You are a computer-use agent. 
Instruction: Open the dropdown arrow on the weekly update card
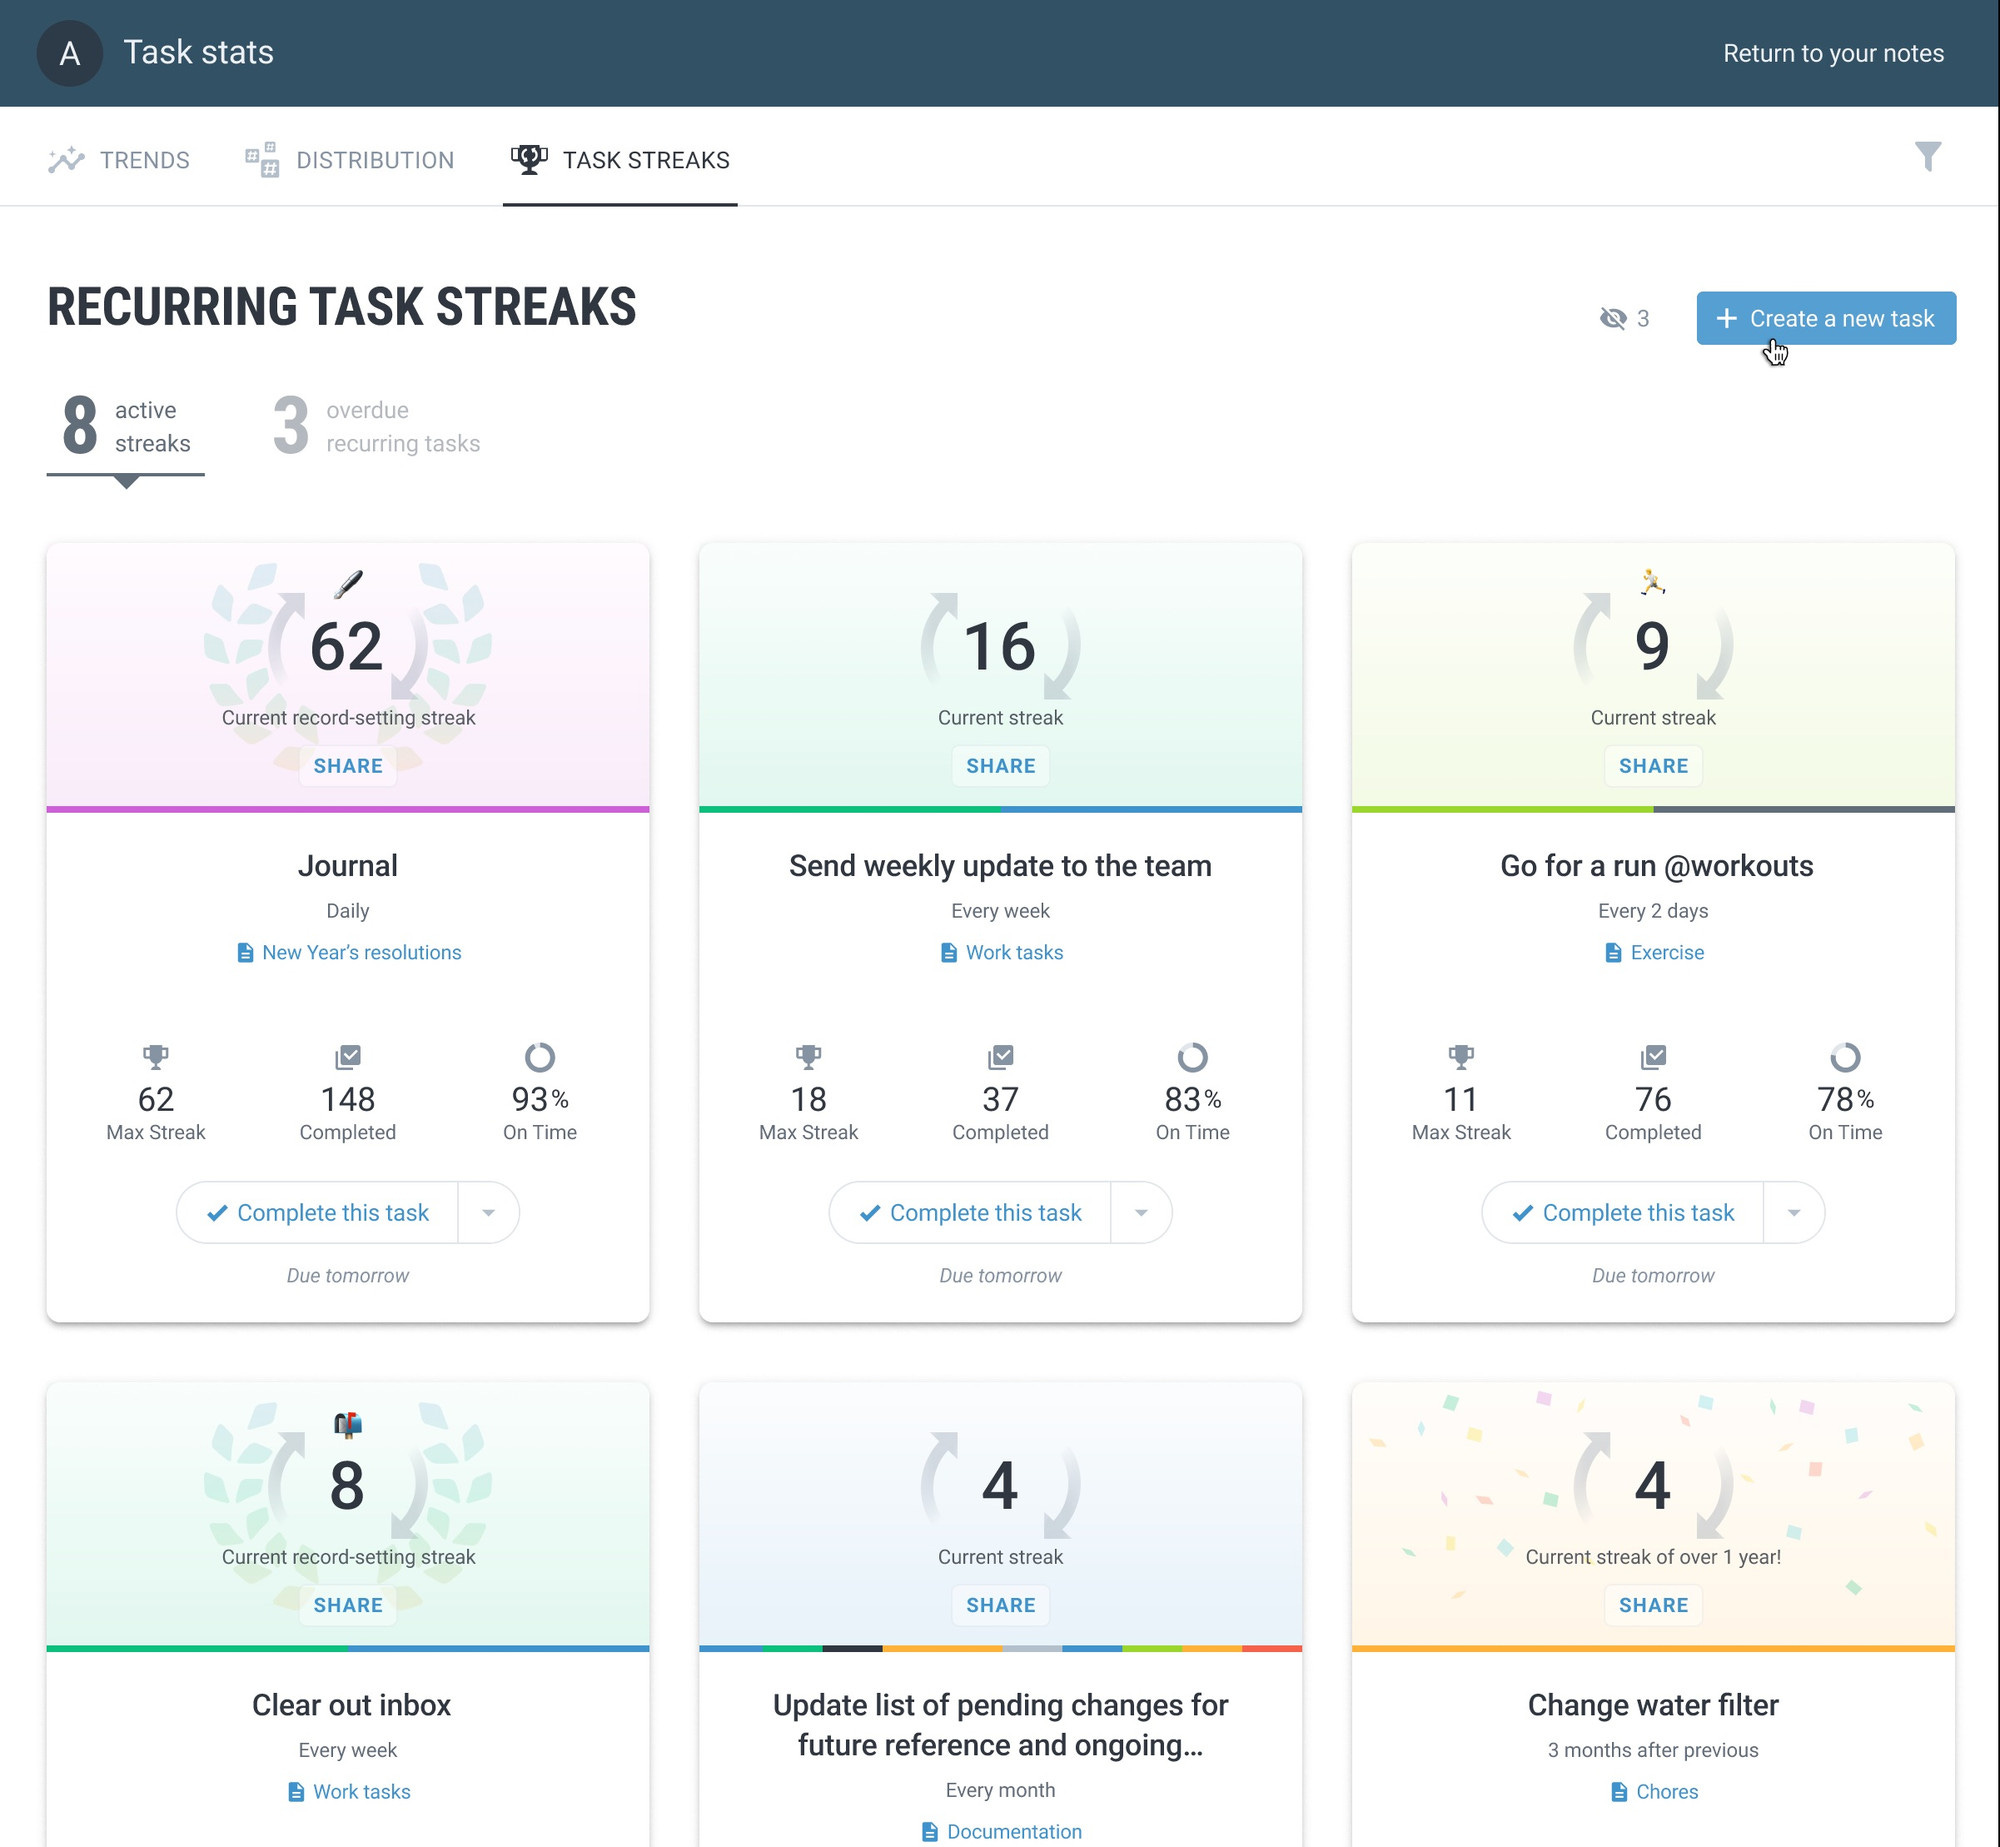1140,1213
